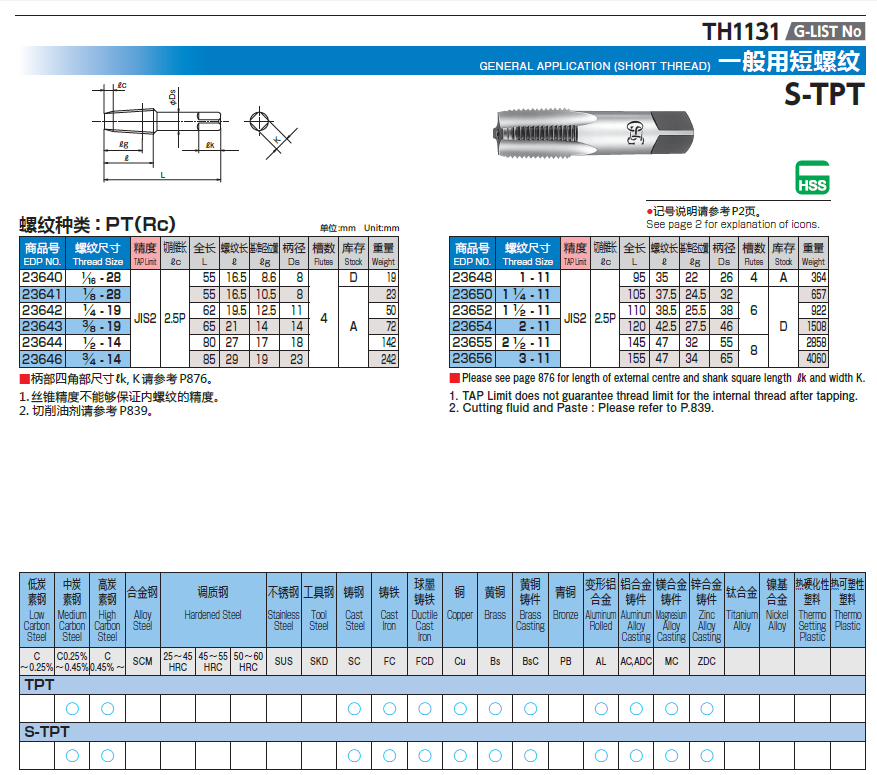Select EDP number 23646
Screen dimensions: 877x775
coord(43,359)
